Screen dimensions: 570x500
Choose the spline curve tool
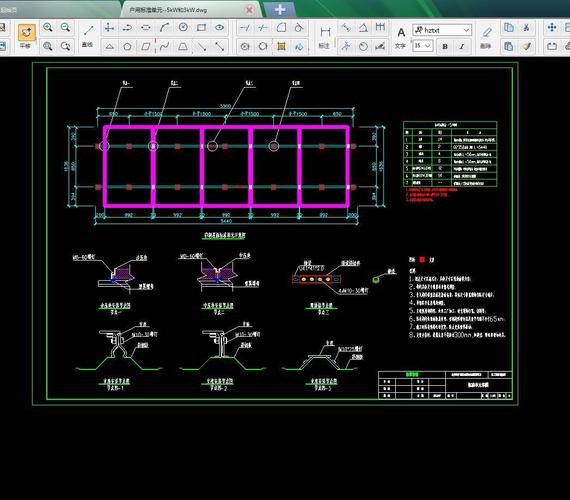[164, 47]
